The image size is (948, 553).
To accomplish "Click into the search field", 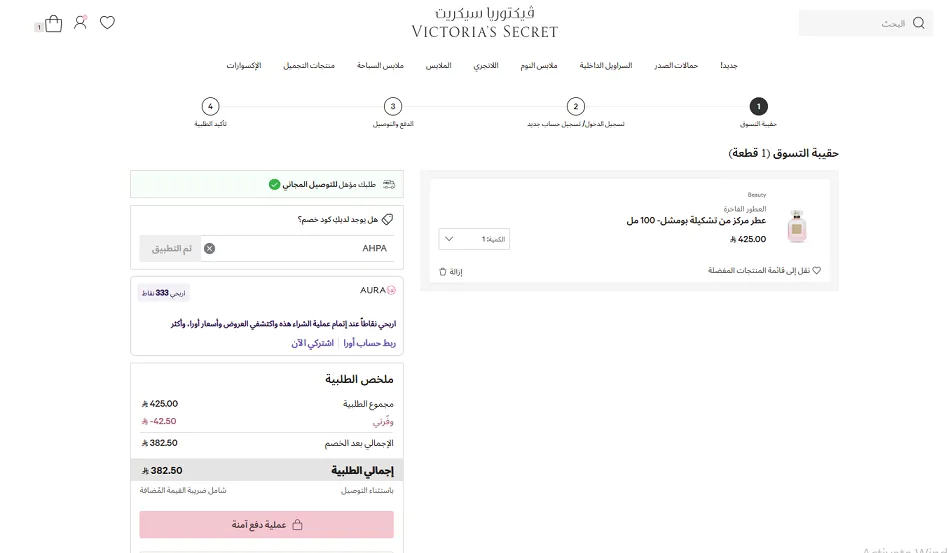I will click(866, 23).
